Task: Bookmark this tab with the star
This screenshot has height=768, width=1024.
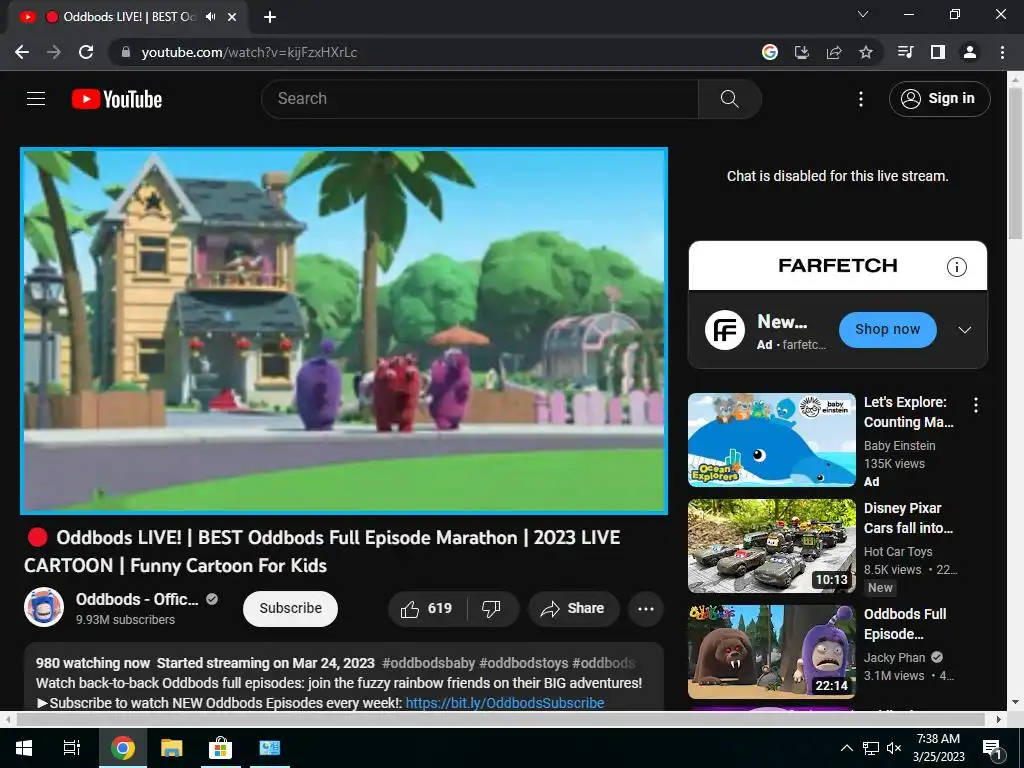Action: [866, 52]
